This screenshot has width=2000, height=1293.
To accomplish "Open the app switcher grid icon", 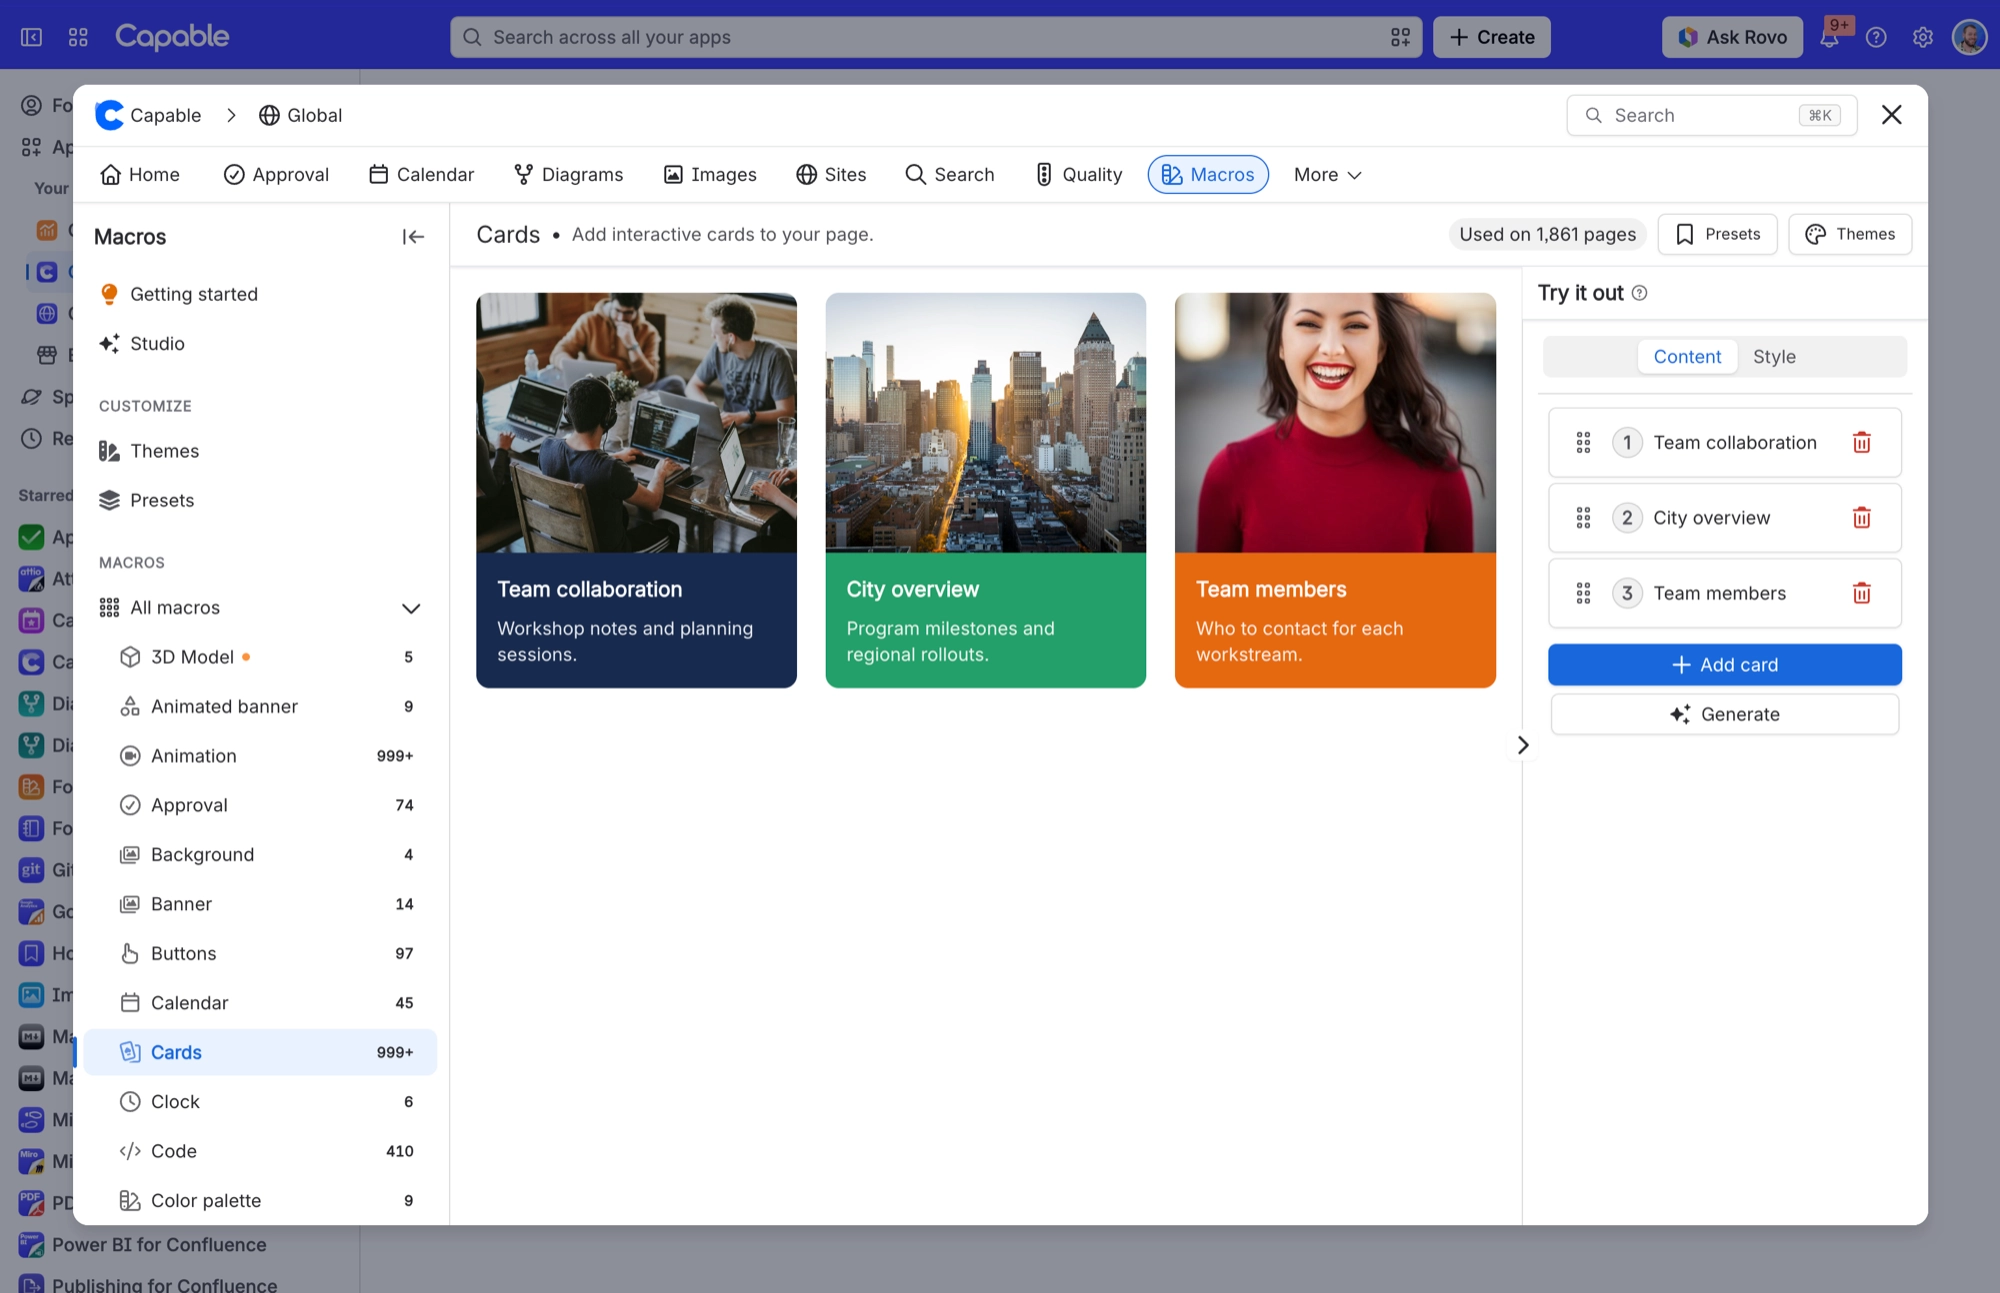I will 78,37.
